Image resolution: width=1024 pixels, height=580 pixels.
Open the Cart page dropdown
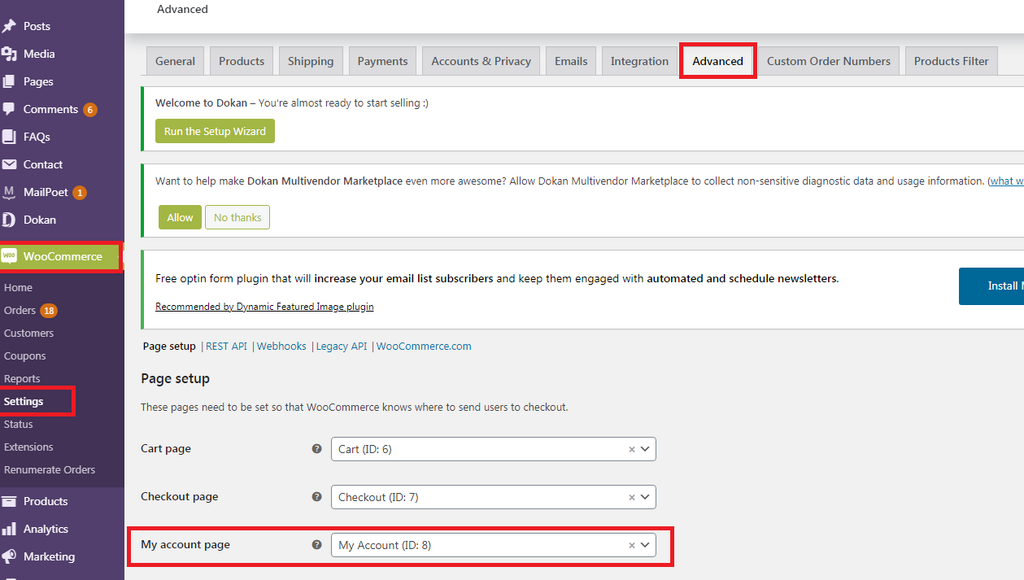tap(493, 449)
